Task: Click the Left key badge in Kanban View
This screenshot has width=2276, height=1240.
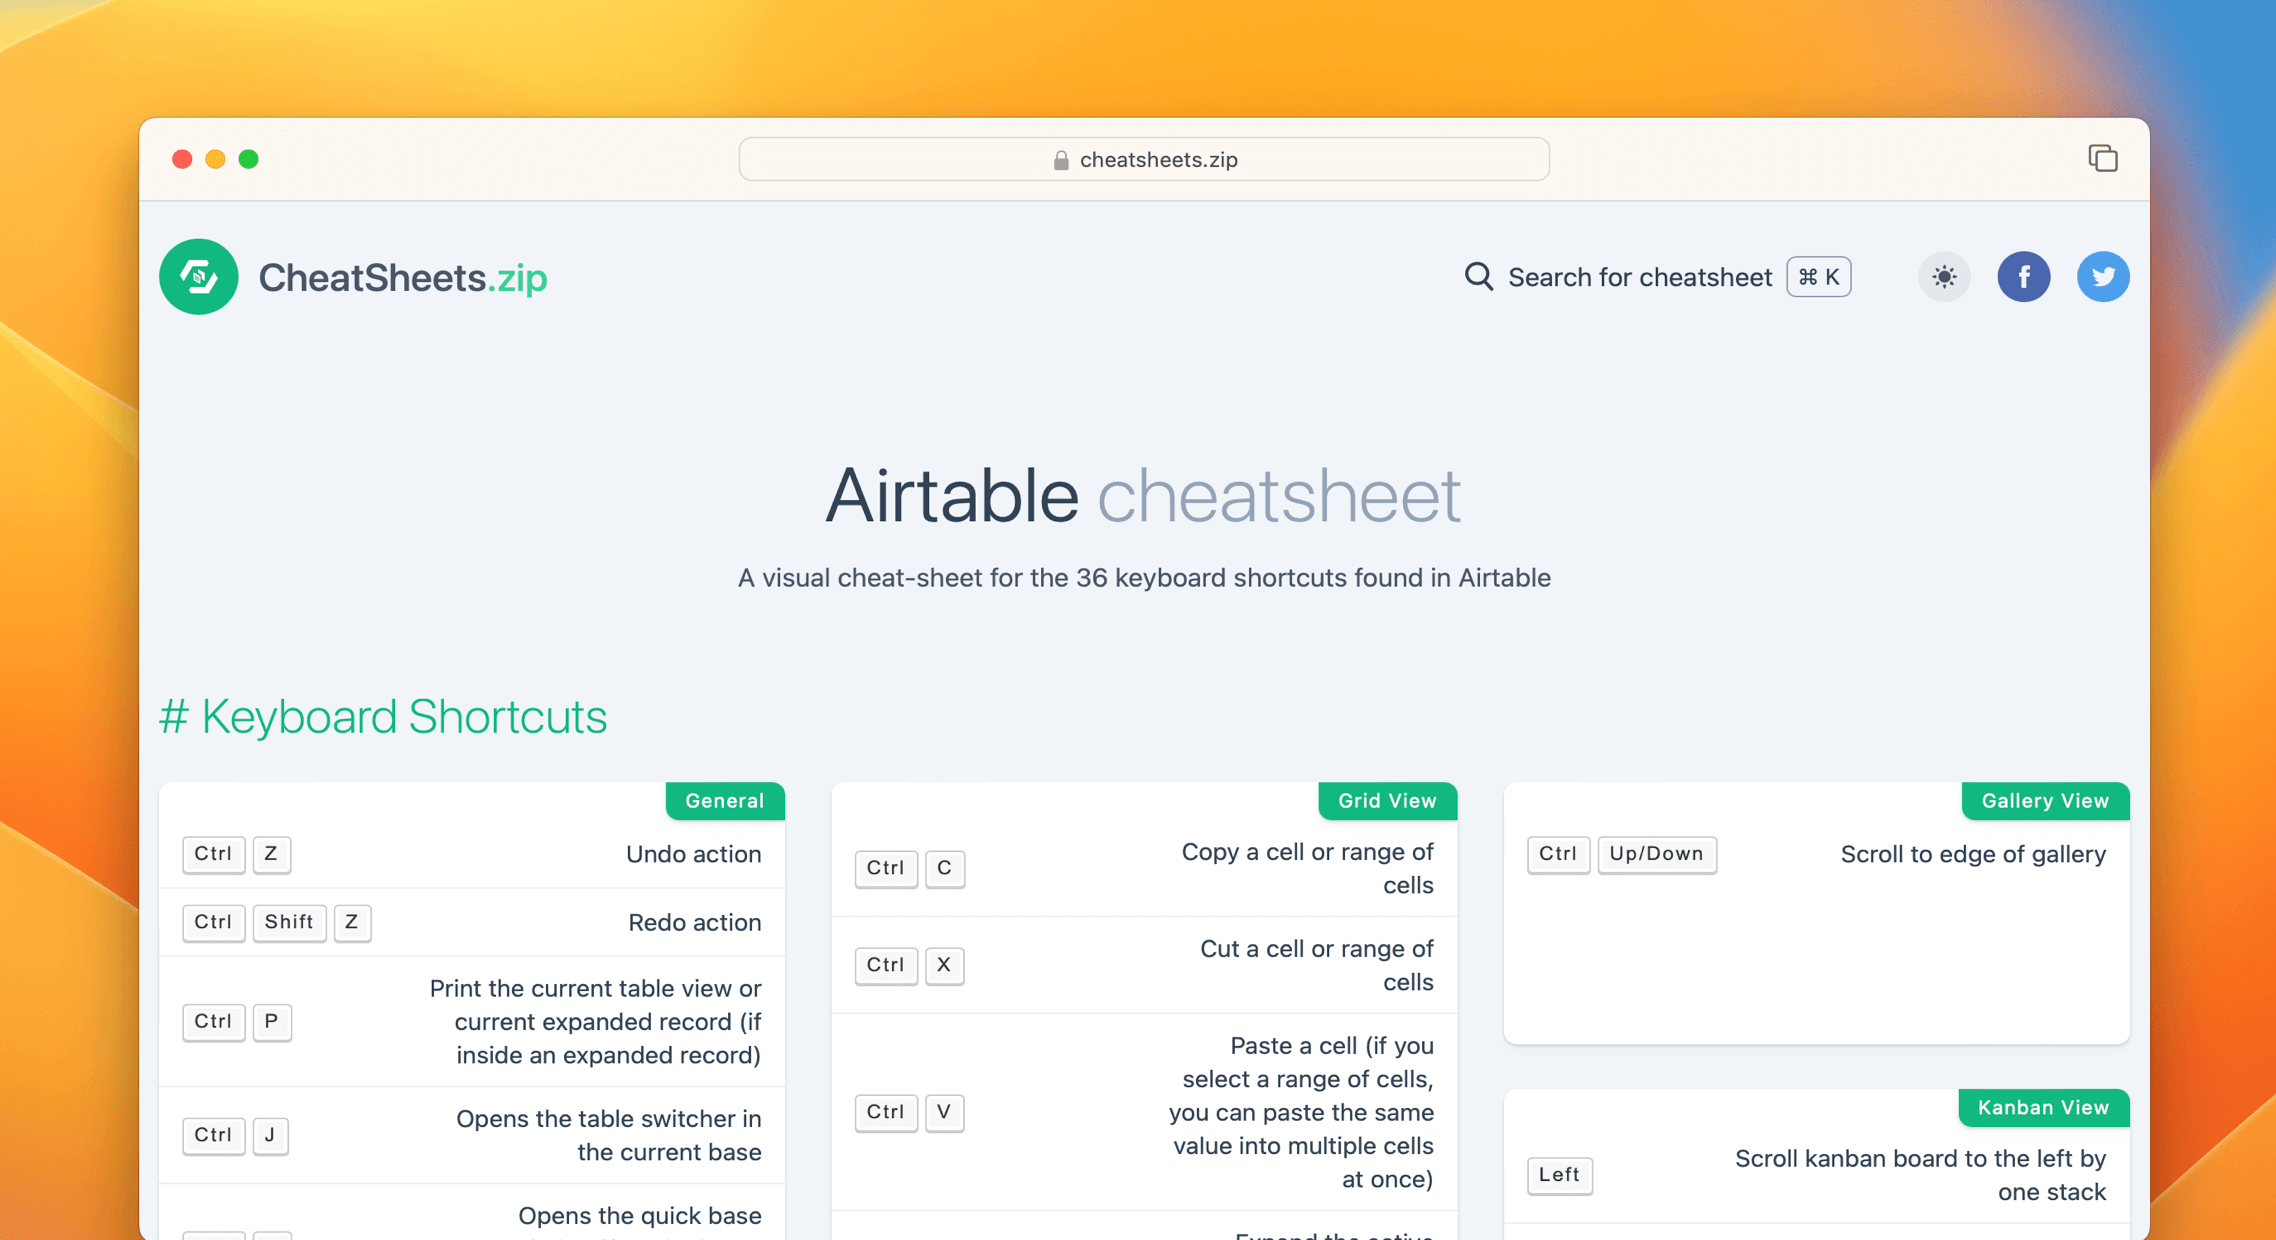Action: point(1559,1175)
